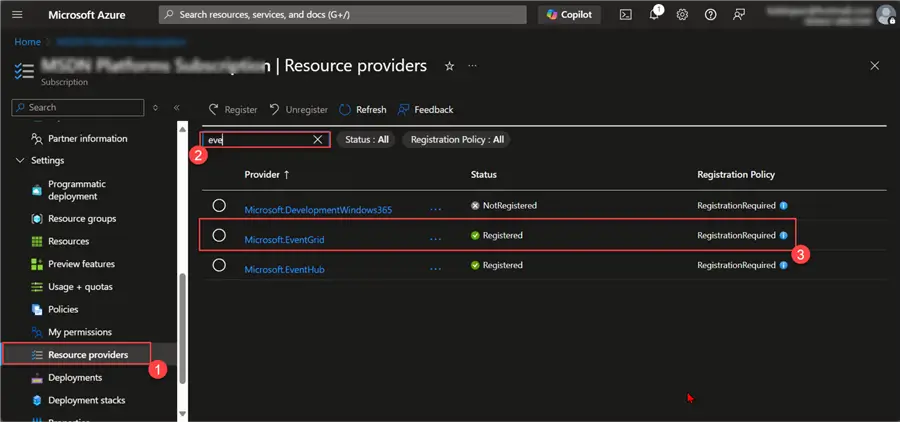Click the Microsoft Azure logo text
The height and width of the screenshot is (422, 900).
coord(87,15)
